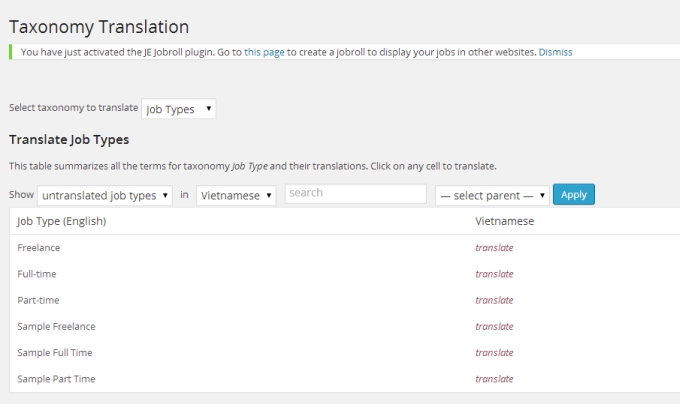Select the Sample Full Time job type cell
The width and height of the screenshot is (680, 404).
coord(55,353)
